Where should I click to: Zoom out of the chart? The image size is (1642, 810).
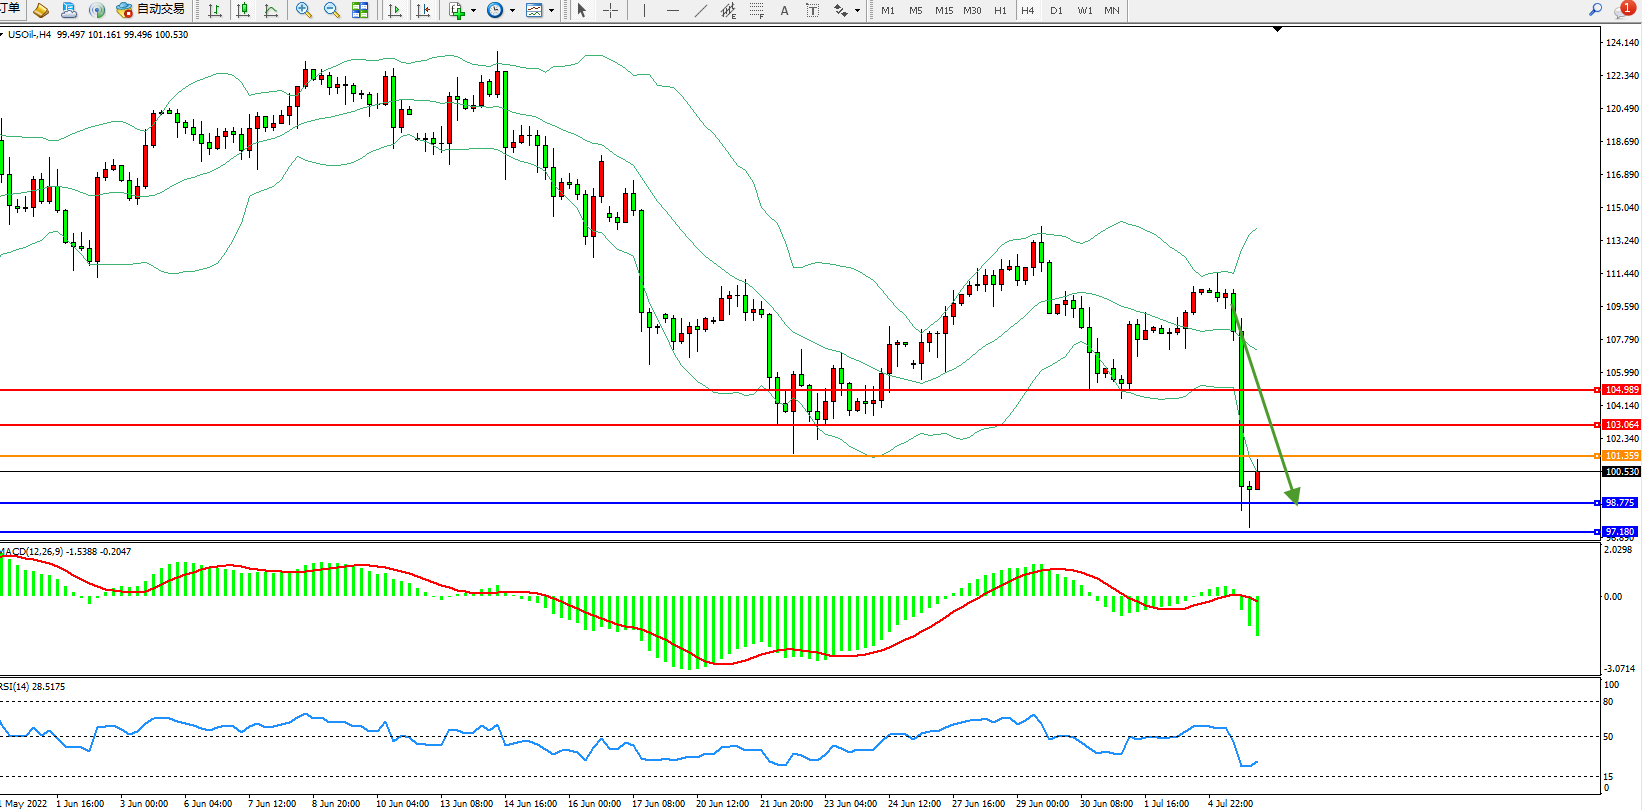point(332,10)
